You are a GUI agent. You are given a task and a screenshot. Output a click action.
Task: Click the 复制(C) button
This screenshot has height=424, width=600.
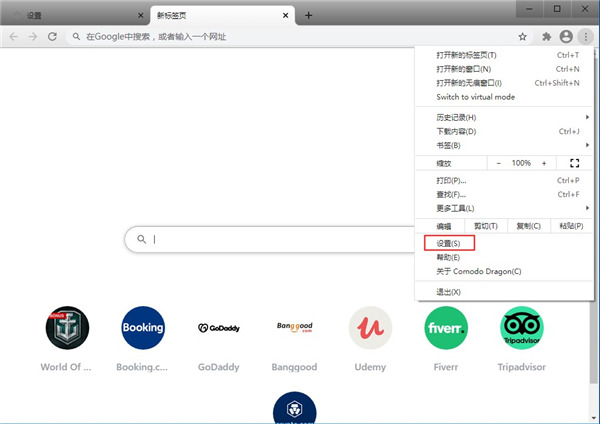pos(528,226)
